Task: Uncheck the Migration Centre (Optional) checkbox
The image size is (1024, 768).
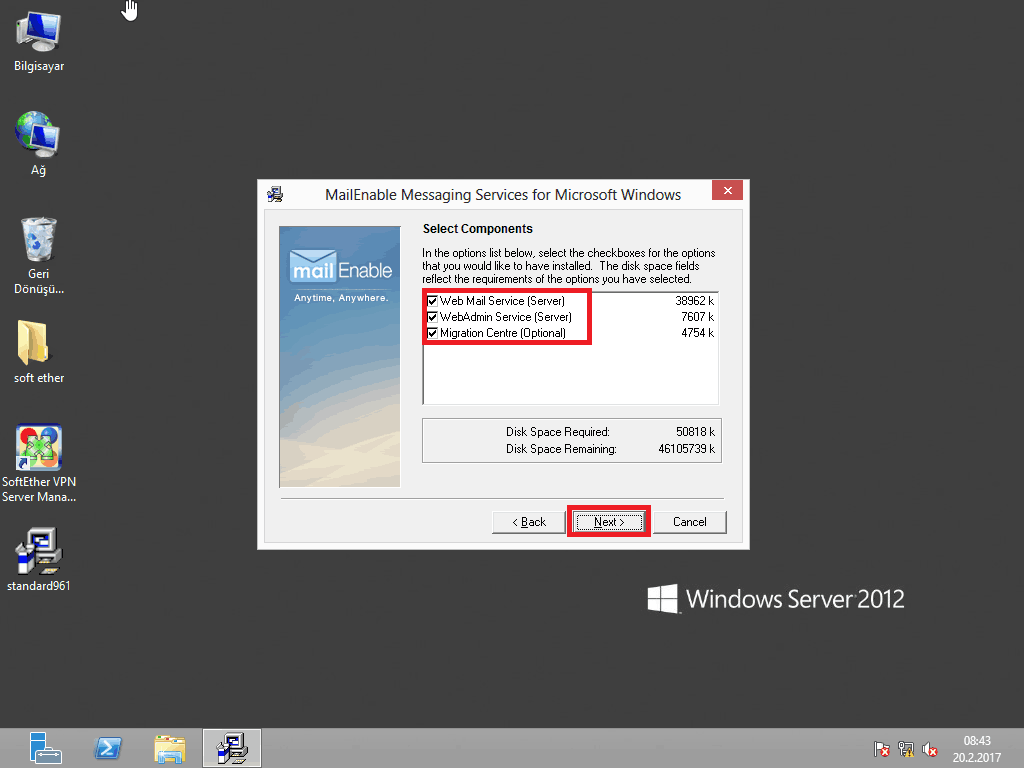Action: 432,333
